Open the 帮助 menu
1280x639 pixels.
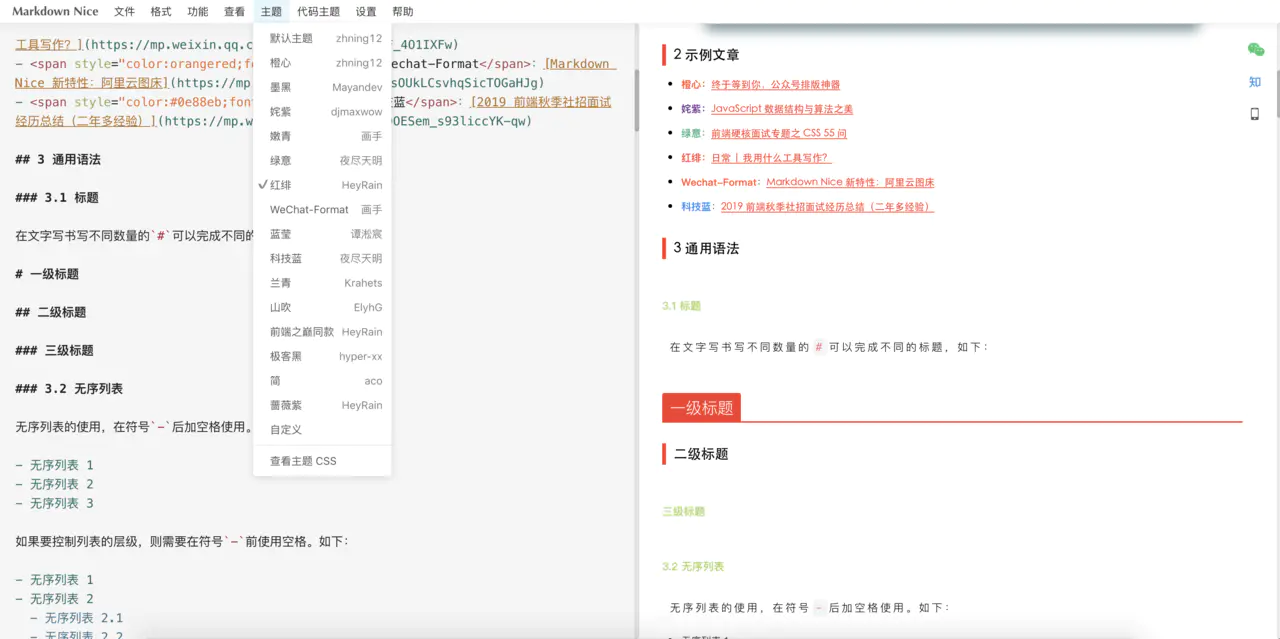click(403, 12)
